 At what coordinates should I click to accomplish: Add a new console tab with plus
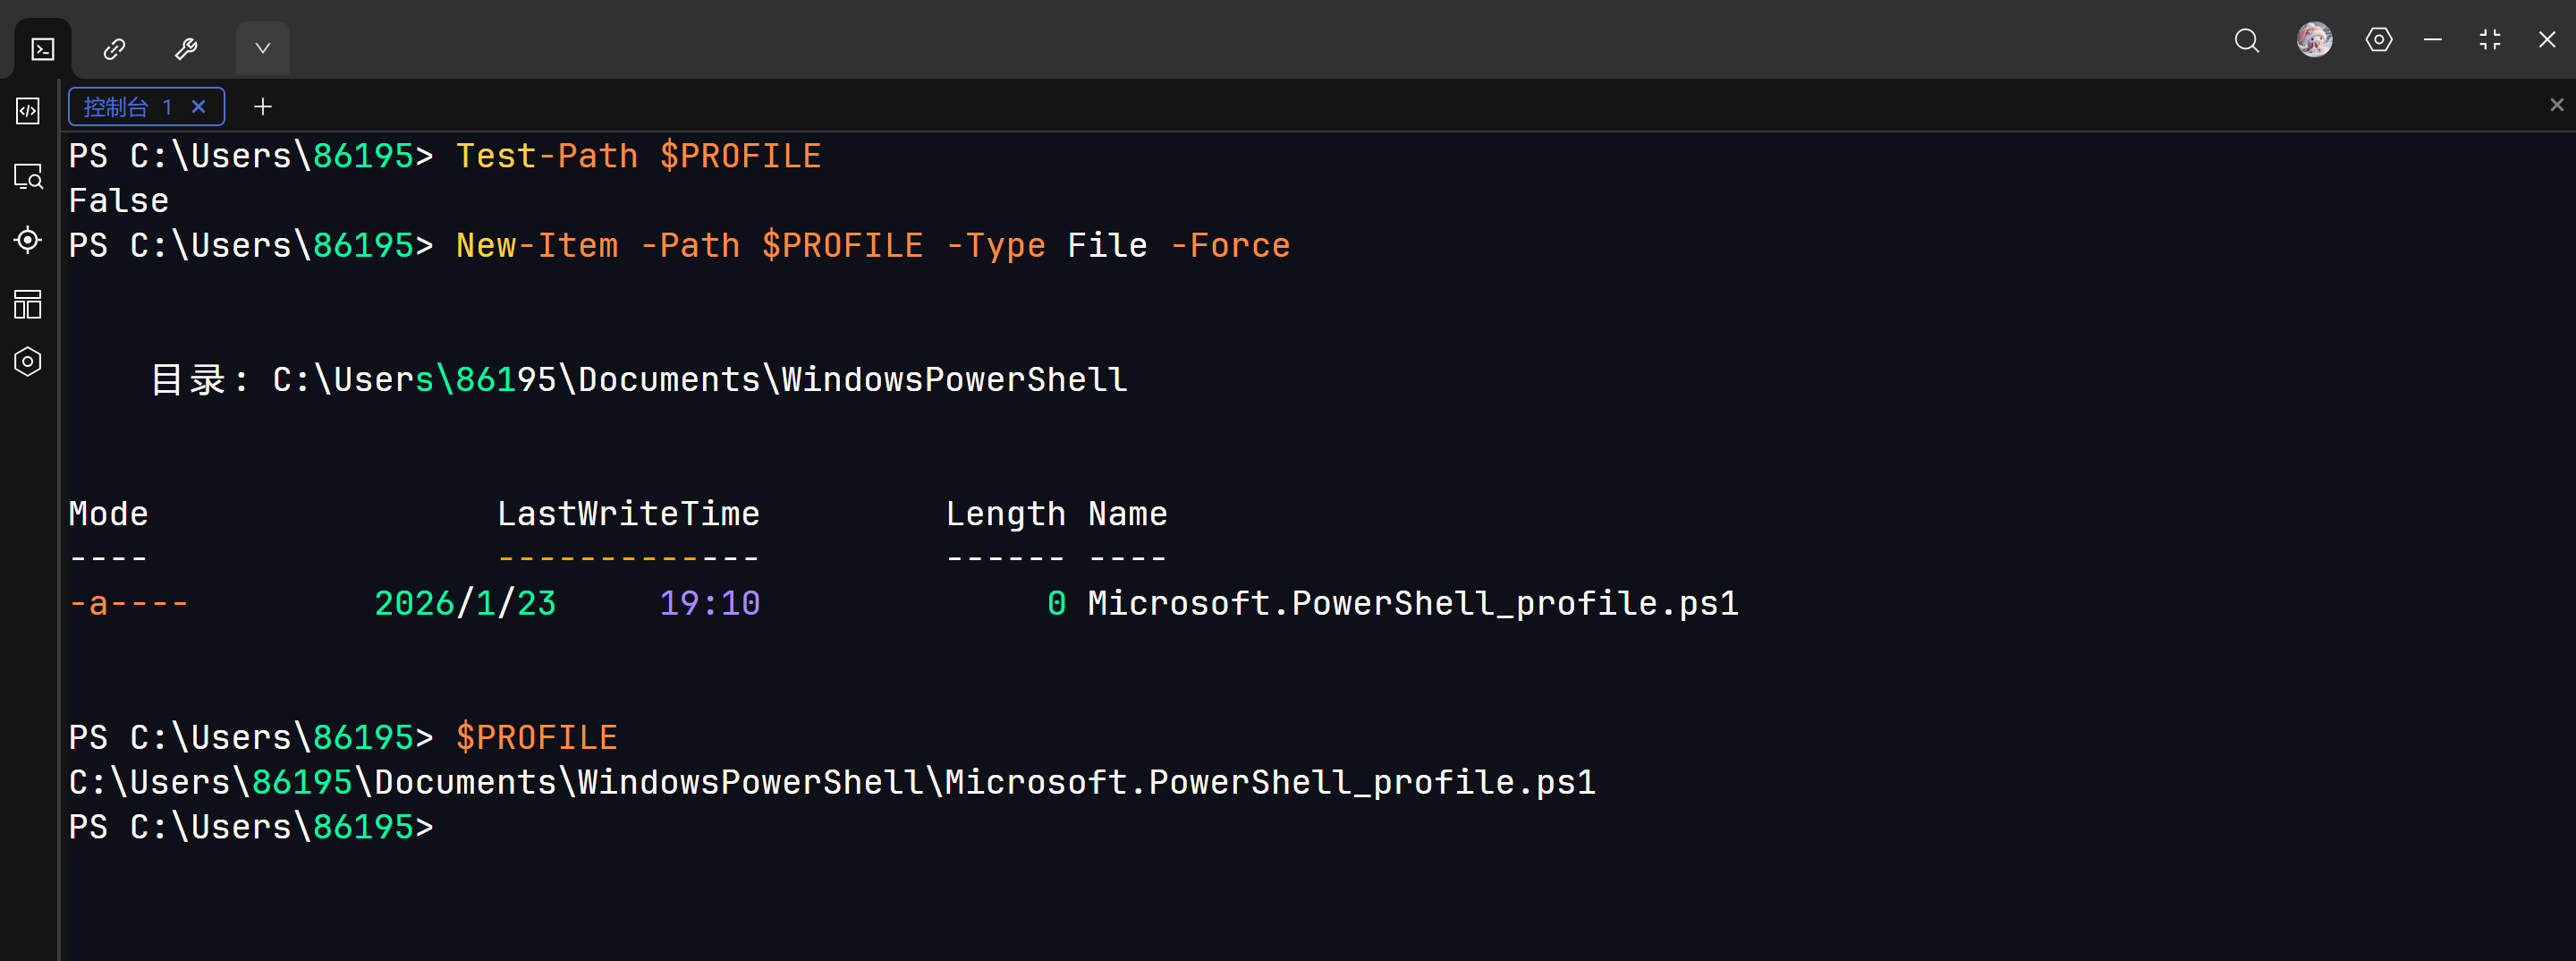pyautogui.click(x=263, y=106)
